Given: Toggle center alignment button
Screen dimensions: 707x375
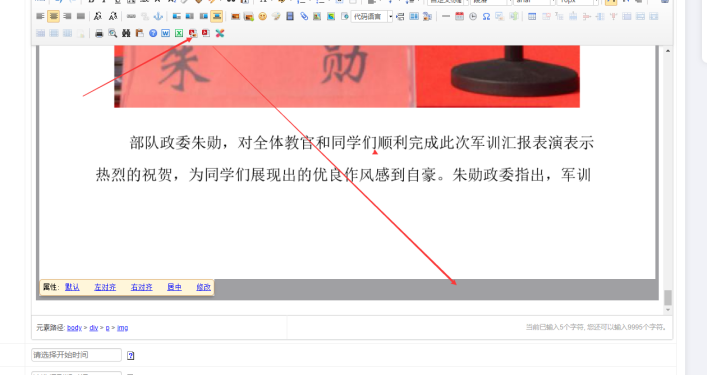Looking at the screenshot, I should tap(54, 17).
